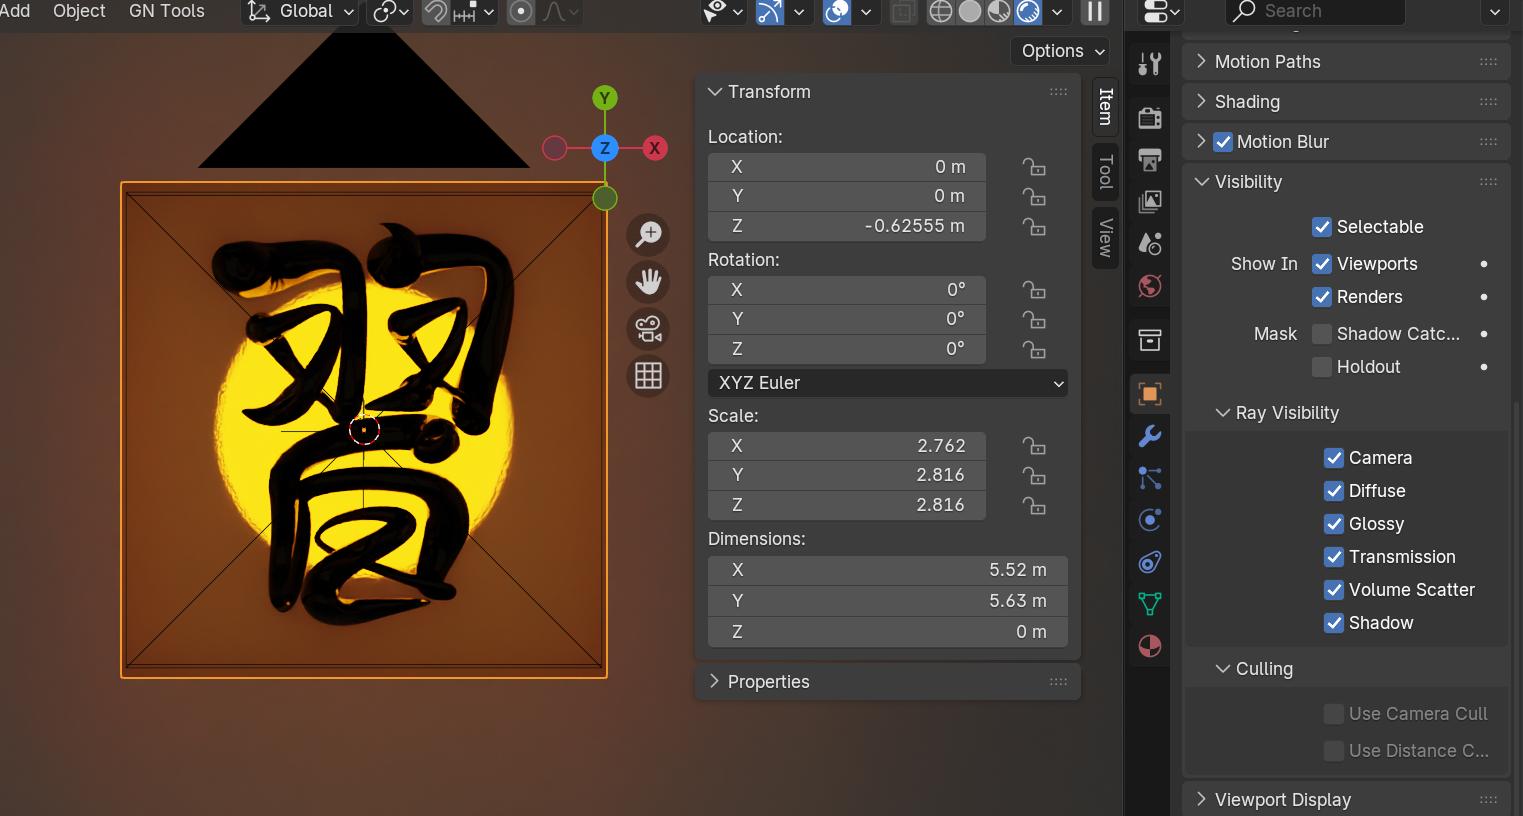Switch to solid viewport shading
This screenshot has width=1523, height=816.
click(x=970, y=12)
